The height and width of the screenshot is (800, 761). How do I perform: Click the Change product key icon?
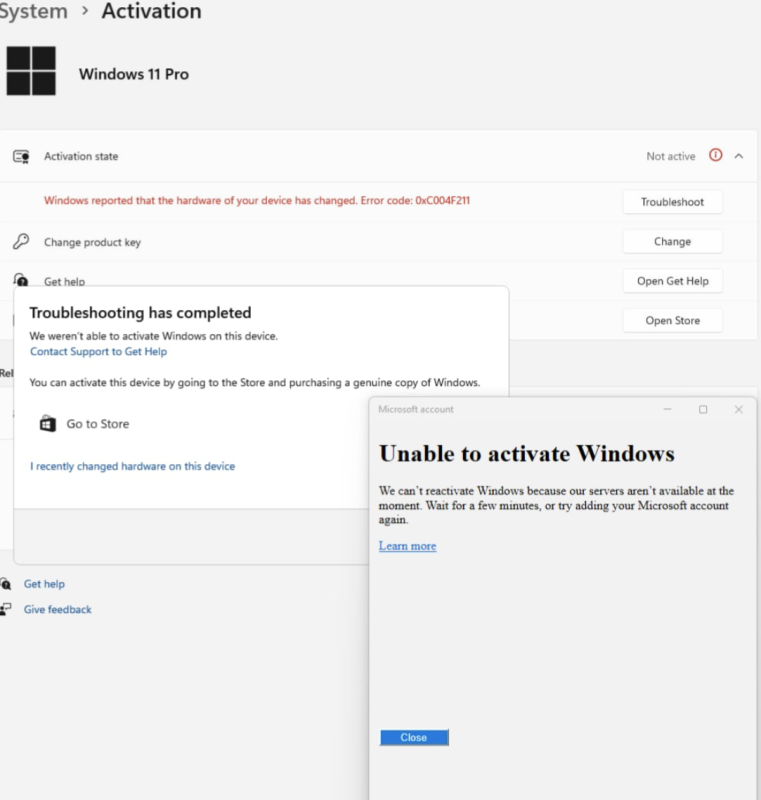pos(21,241)
